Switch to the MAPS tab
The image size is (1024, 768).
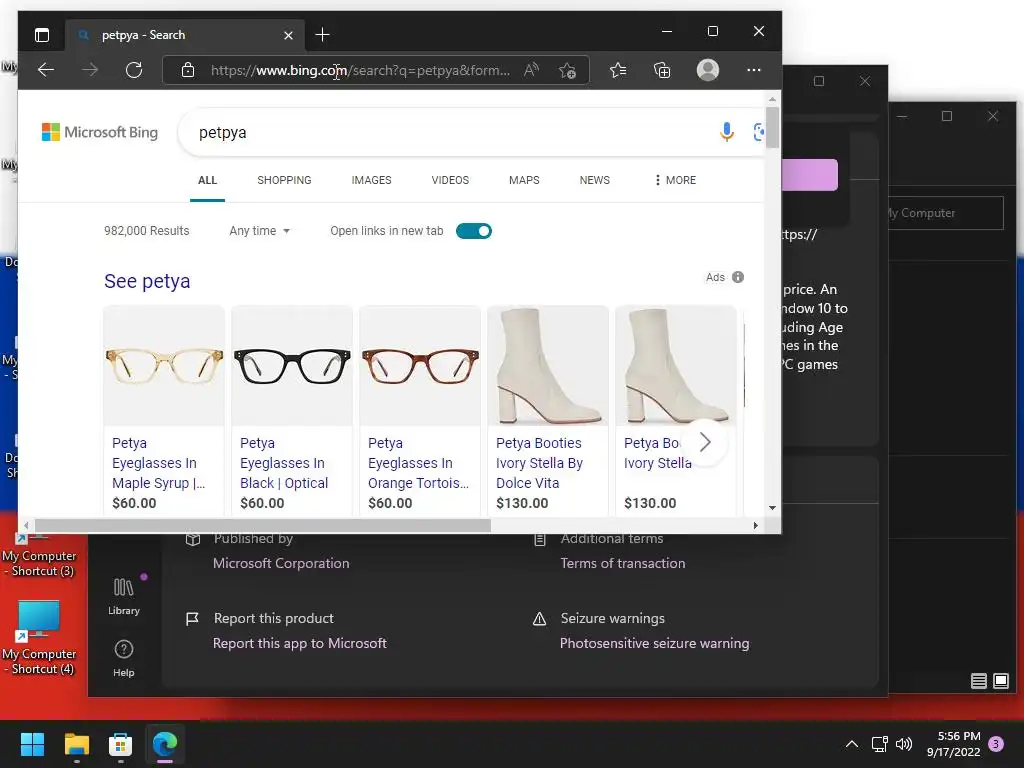[x=524, y=180]
